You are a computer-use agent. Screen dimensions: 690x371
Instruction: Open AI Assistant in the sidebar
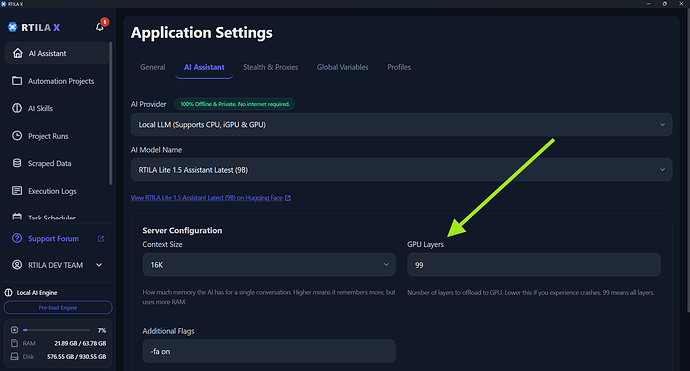click(x=57, y=53)
